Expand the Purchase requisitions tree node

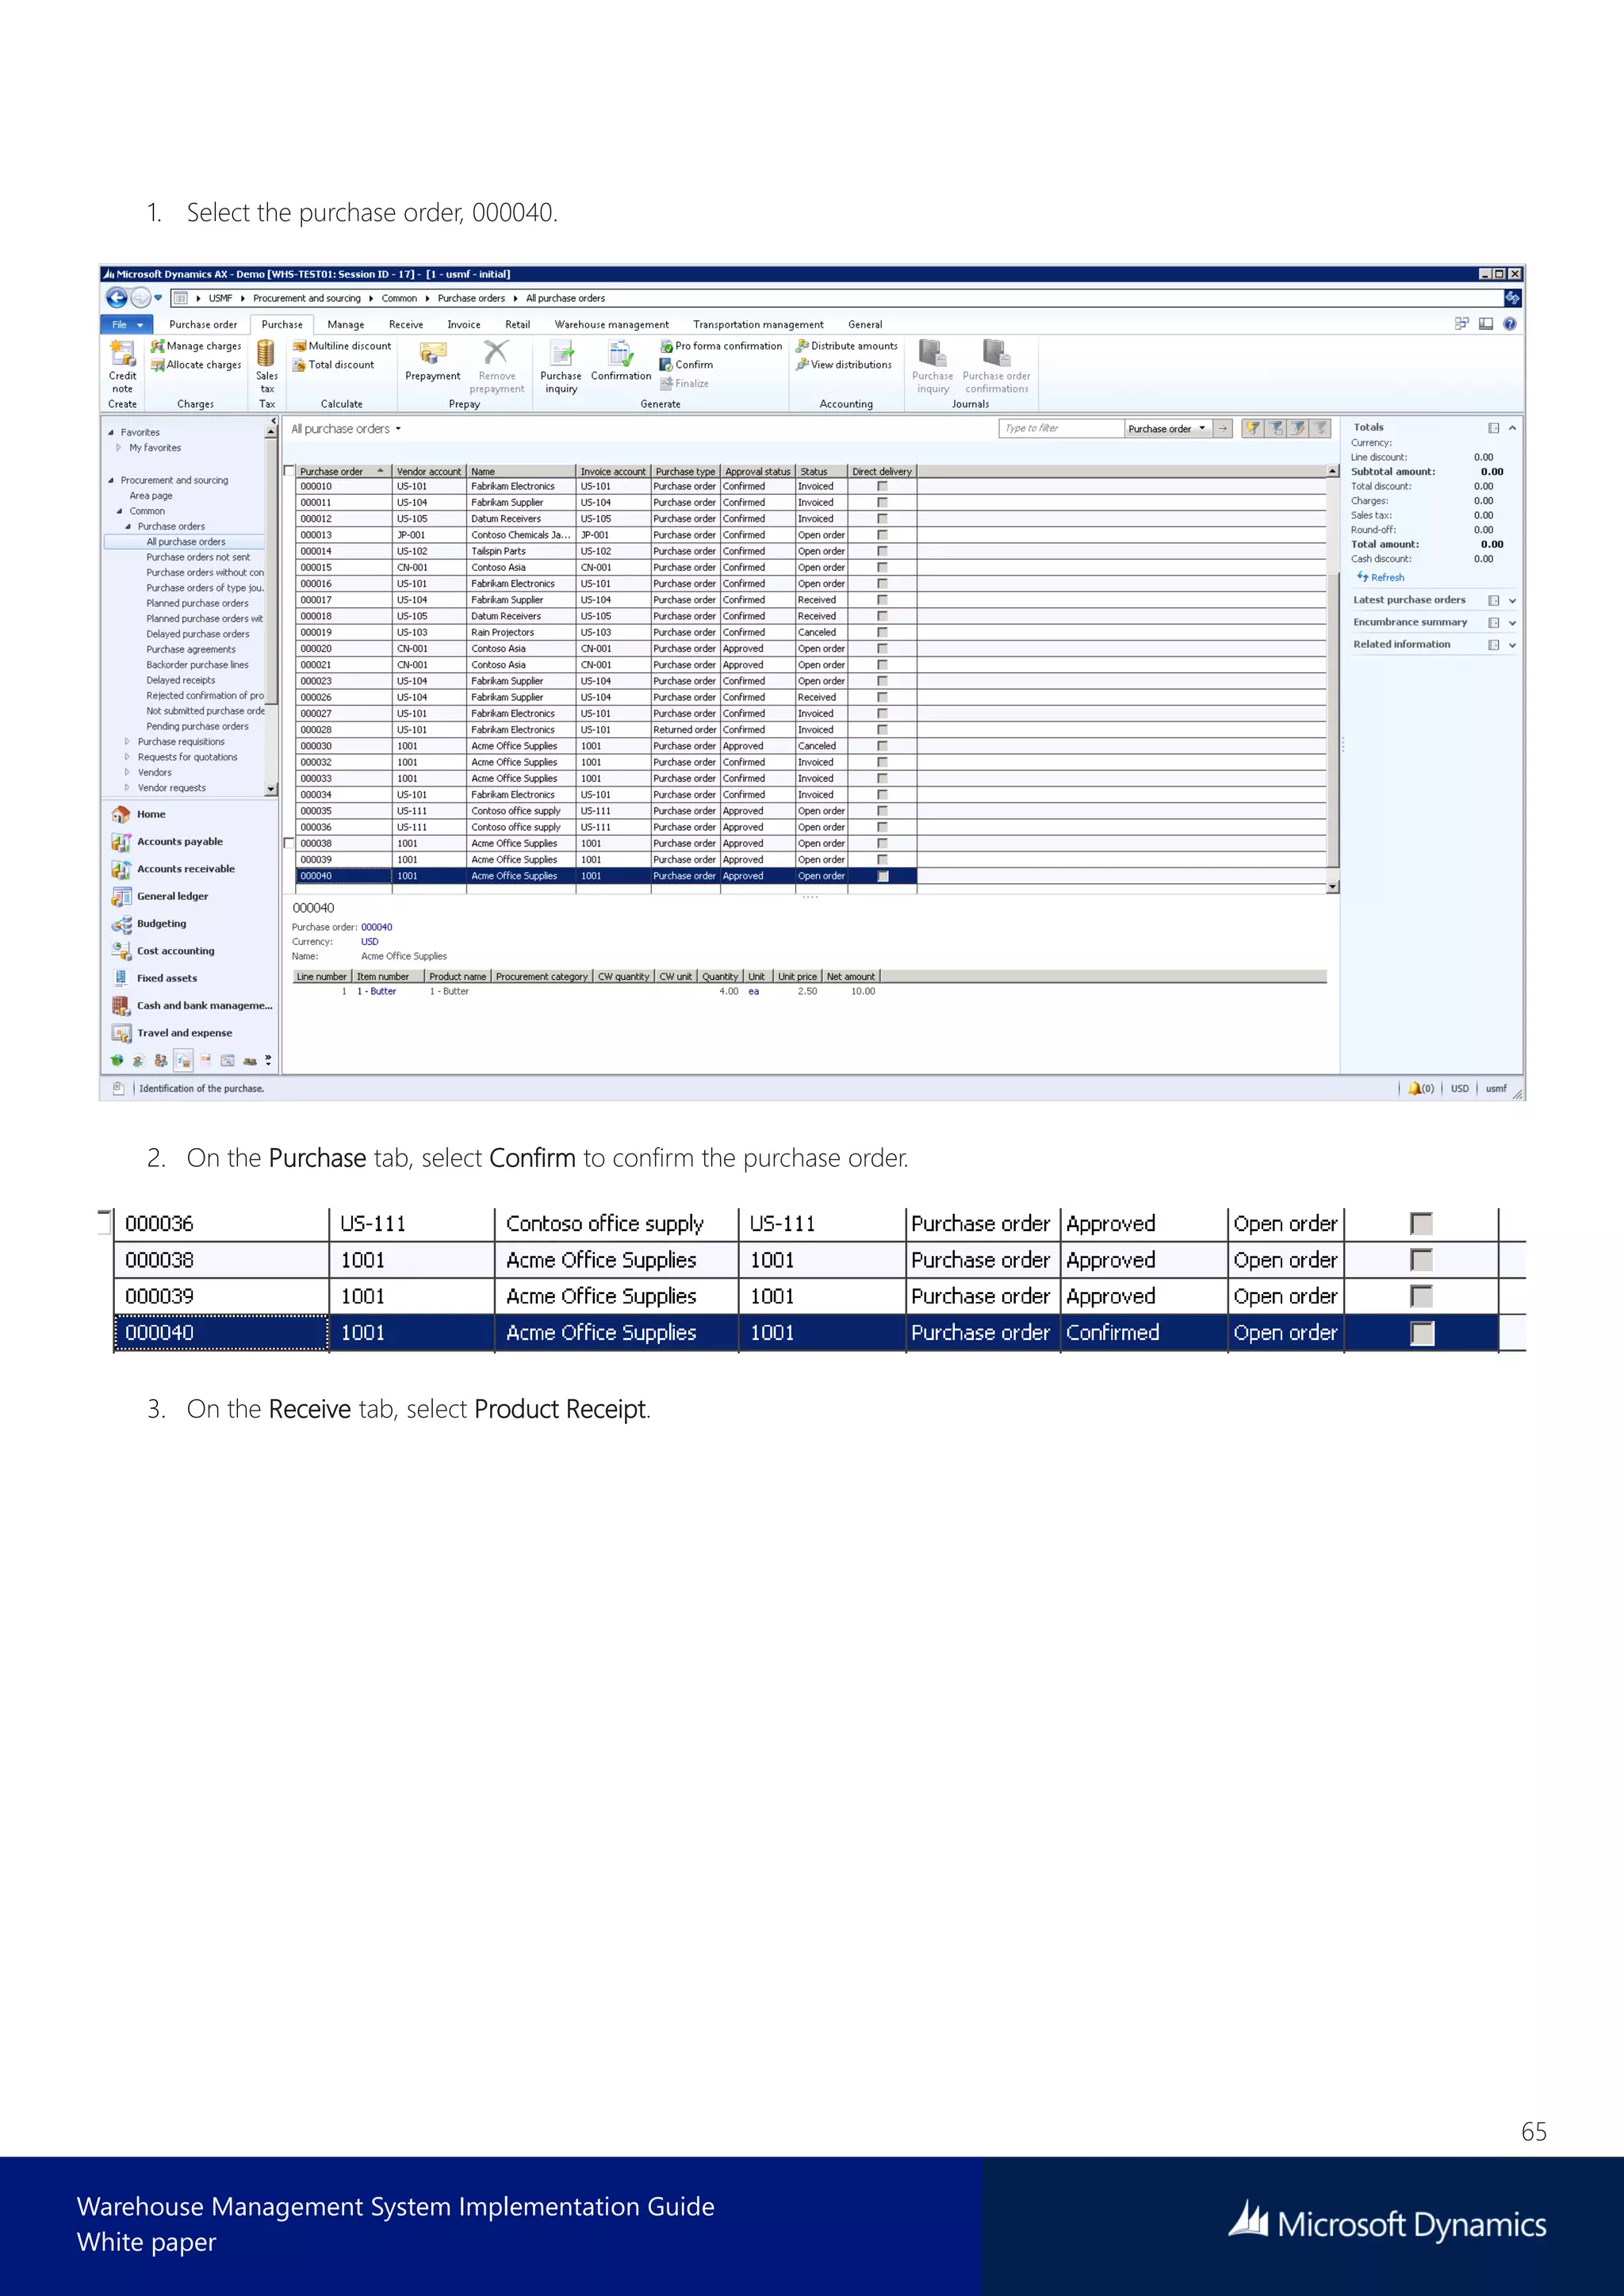click(x=127, y=742)
